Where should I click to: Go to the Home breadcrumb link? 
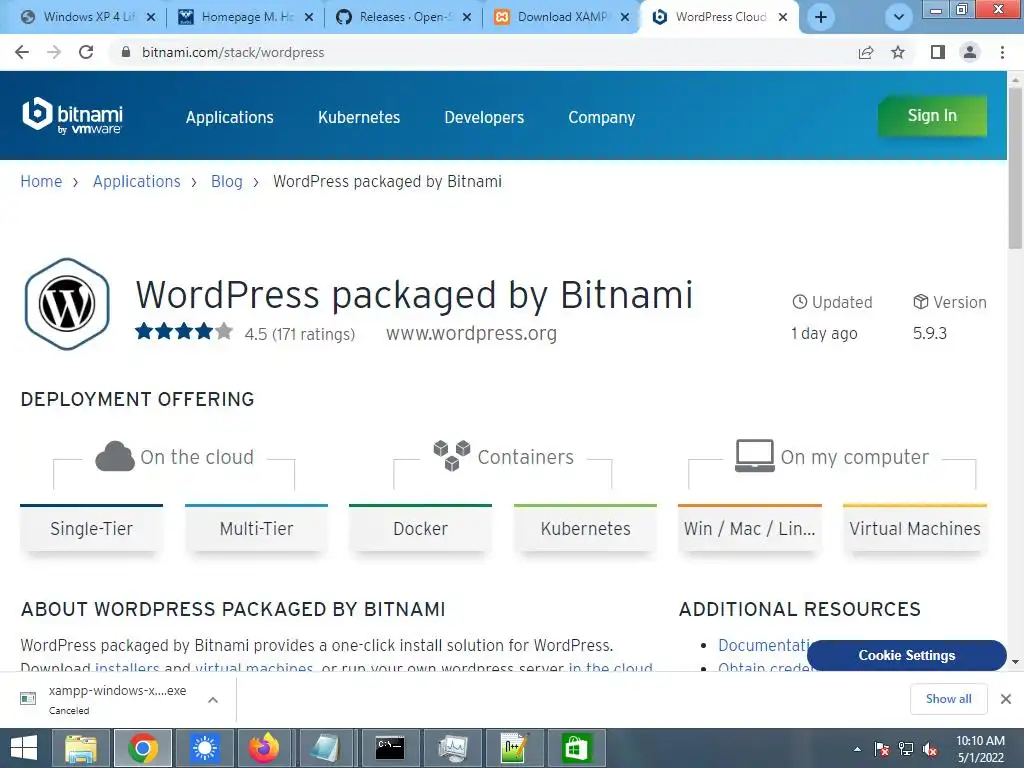[41, 182]
